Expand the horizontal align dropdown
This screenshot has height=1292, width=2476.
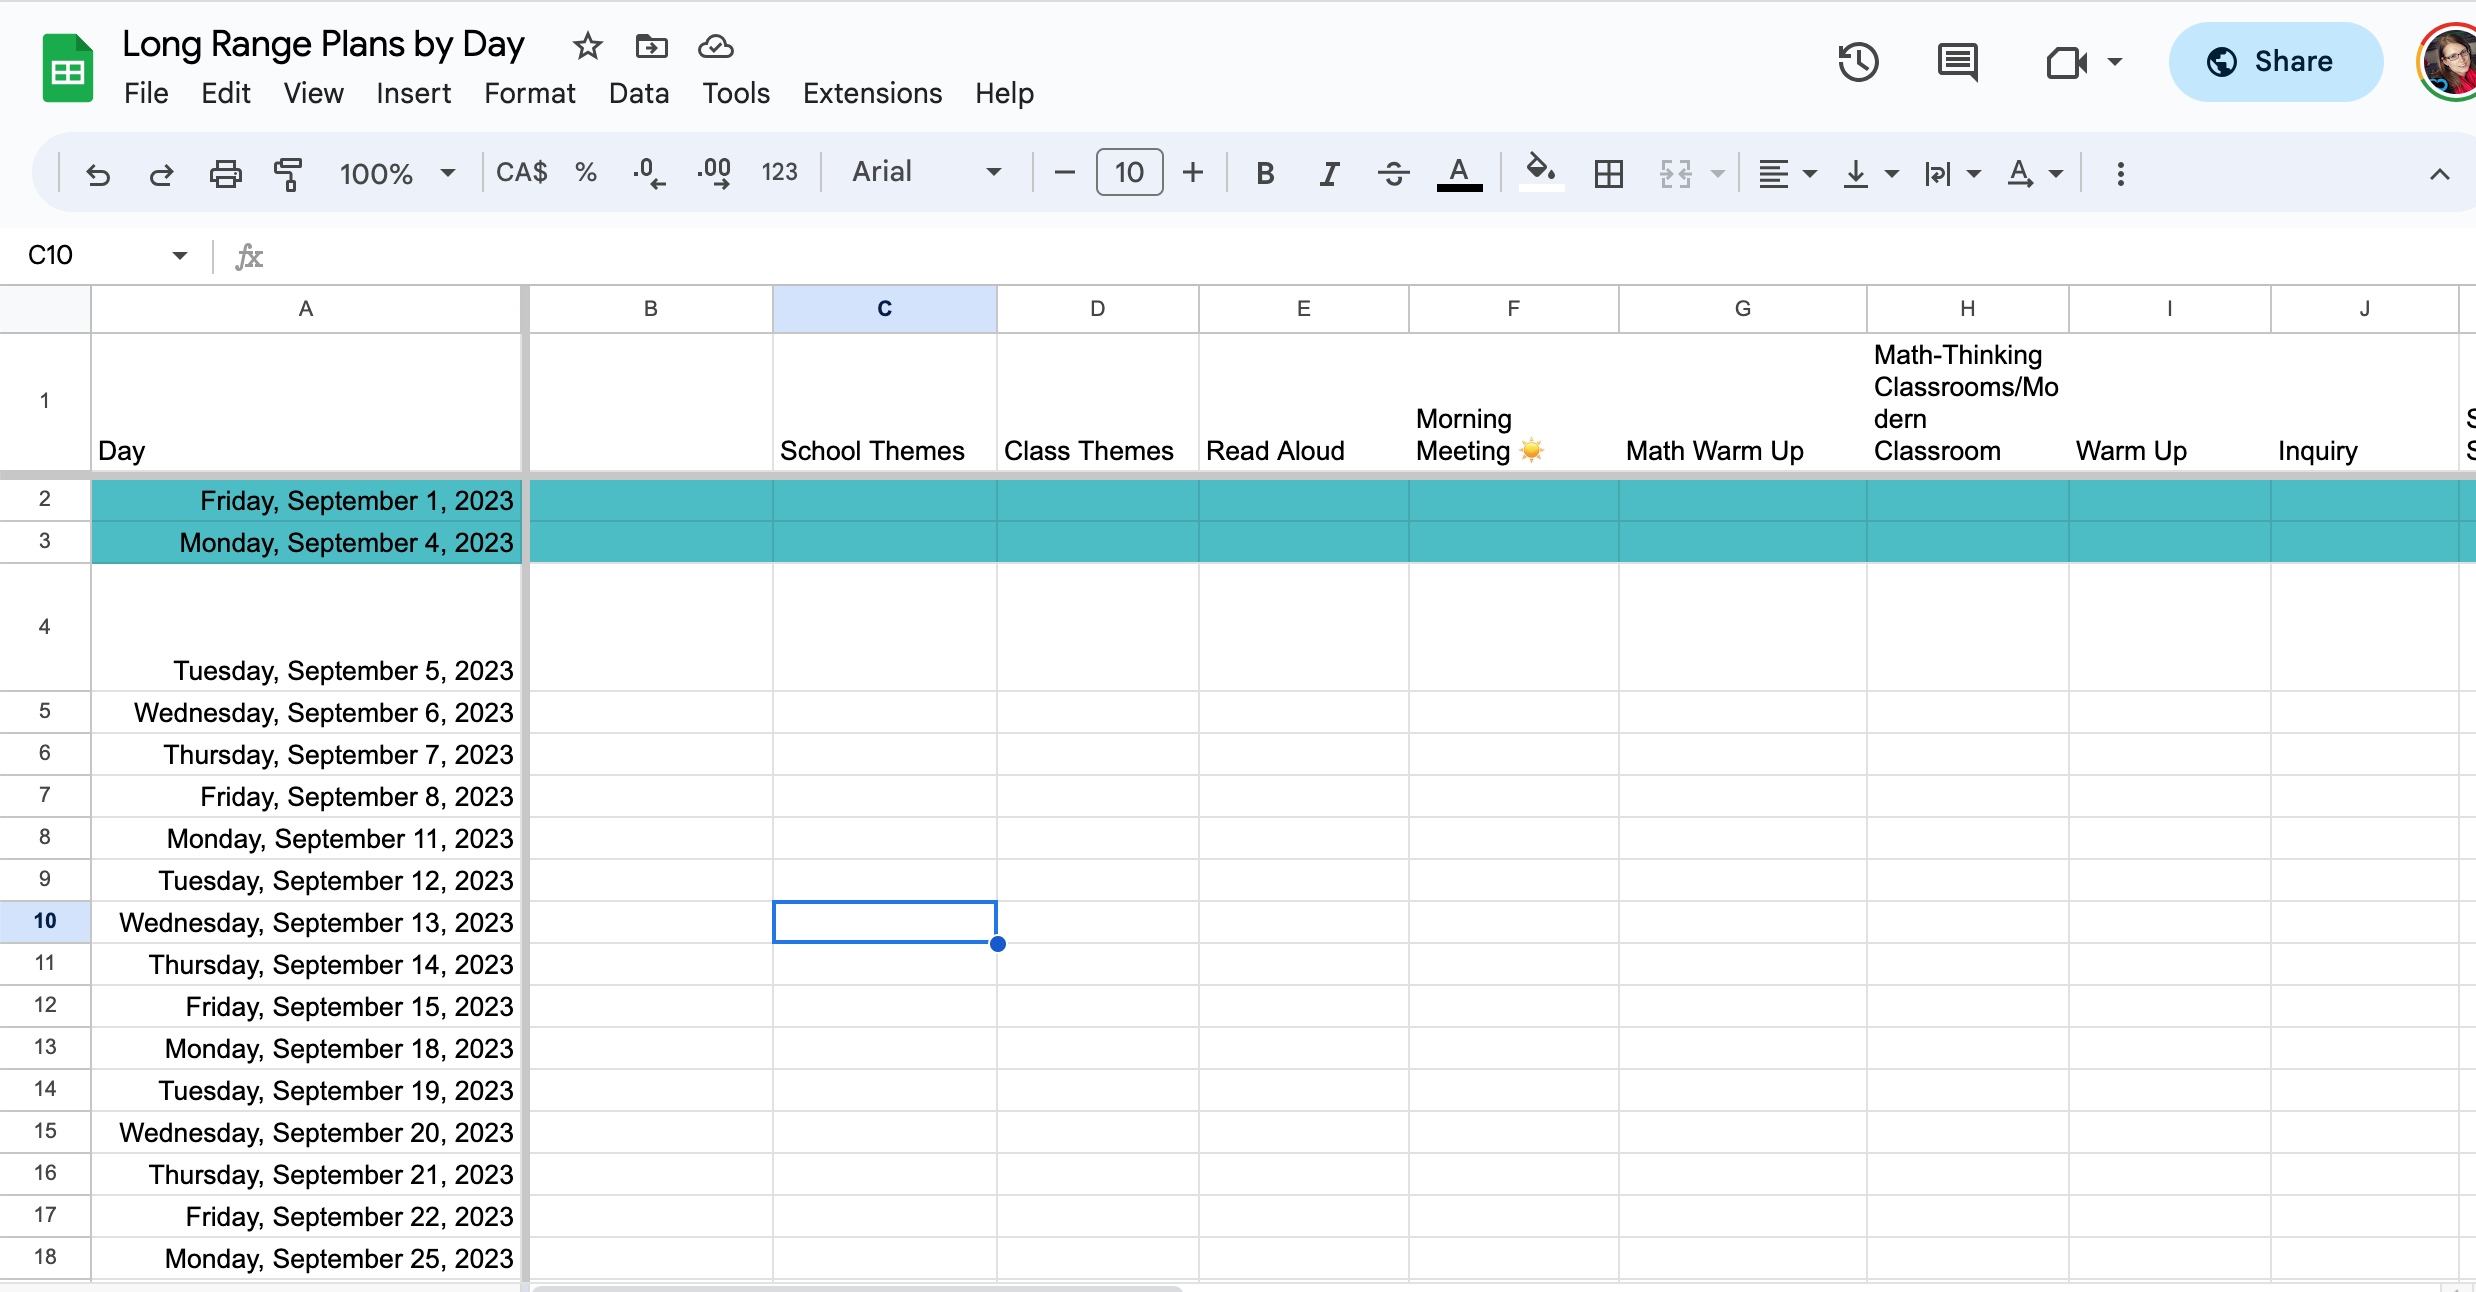[1787, 174]
